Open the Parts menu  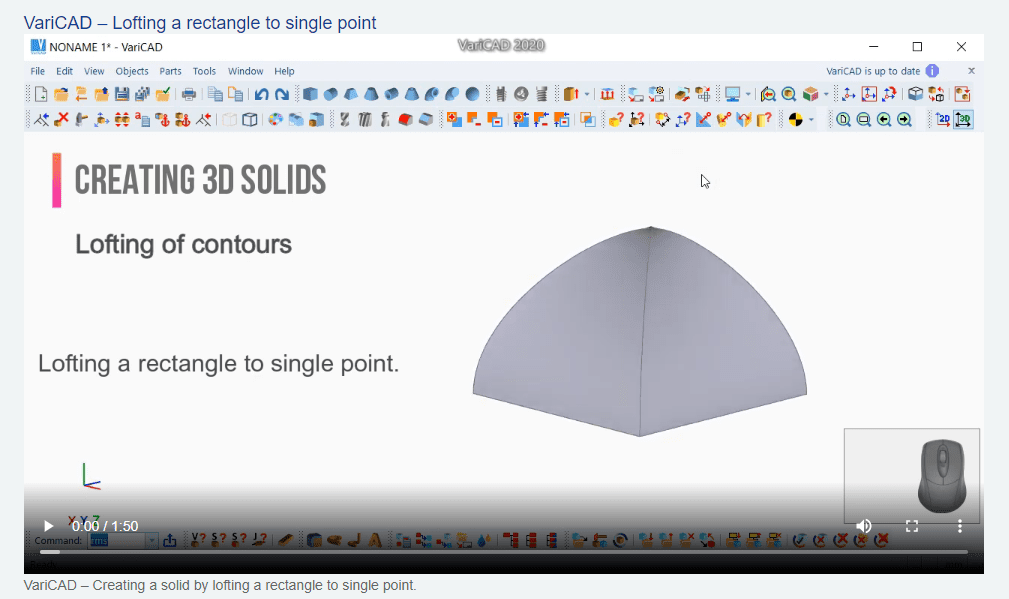pos(171,71)
